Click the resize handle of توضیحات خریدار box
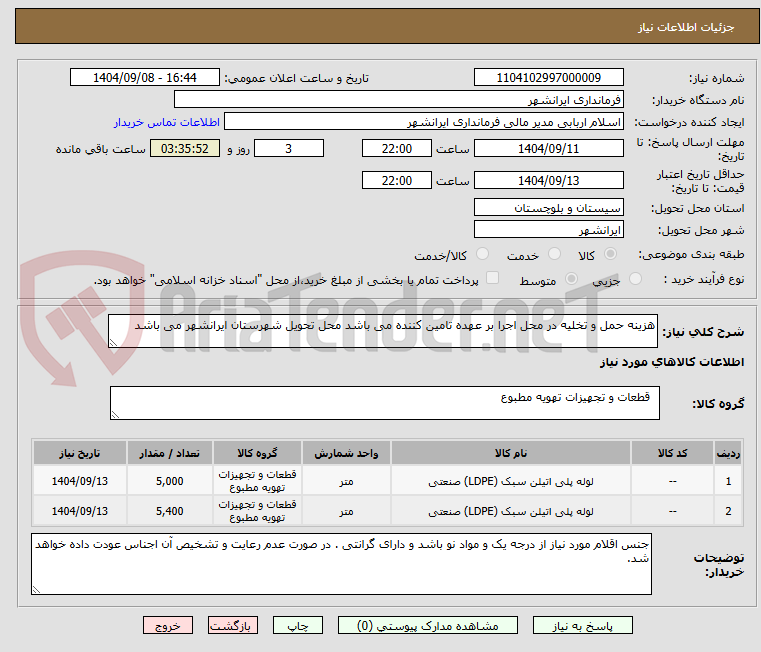 [x=36, y=589]
